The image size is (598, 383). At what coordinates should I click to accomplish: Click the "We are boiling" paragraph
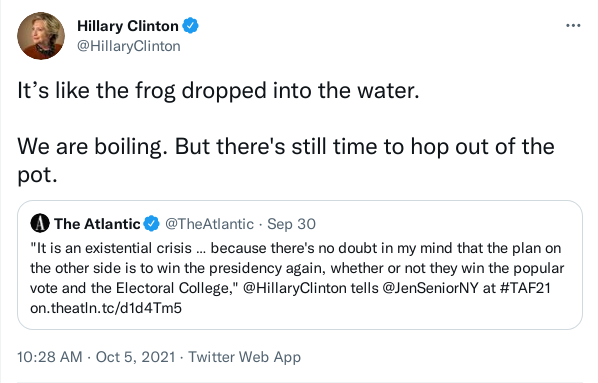click(x=286, y=161)
